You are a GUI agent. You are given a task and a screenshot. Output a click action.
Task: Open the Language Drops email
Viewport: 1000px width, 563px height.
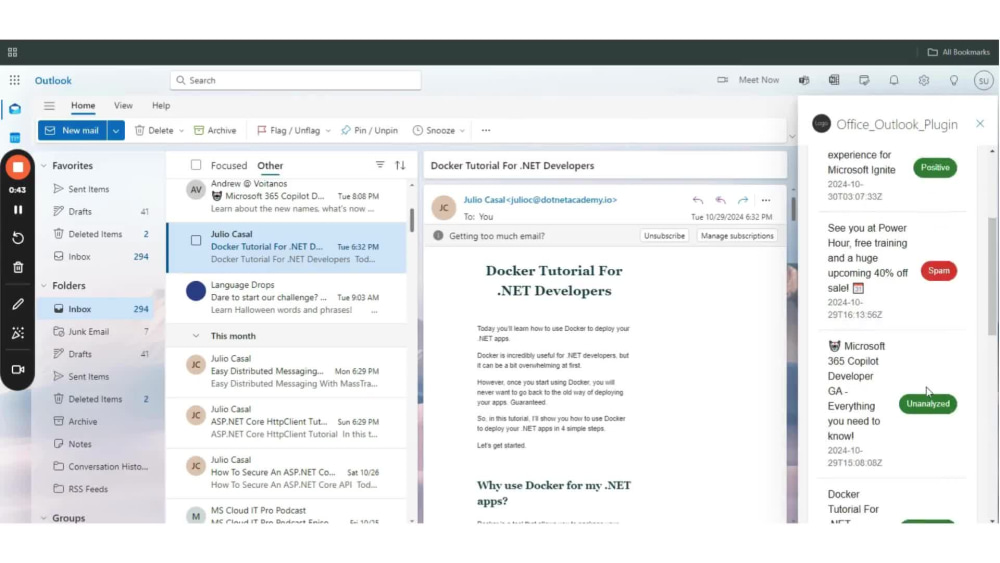point(286,298)
